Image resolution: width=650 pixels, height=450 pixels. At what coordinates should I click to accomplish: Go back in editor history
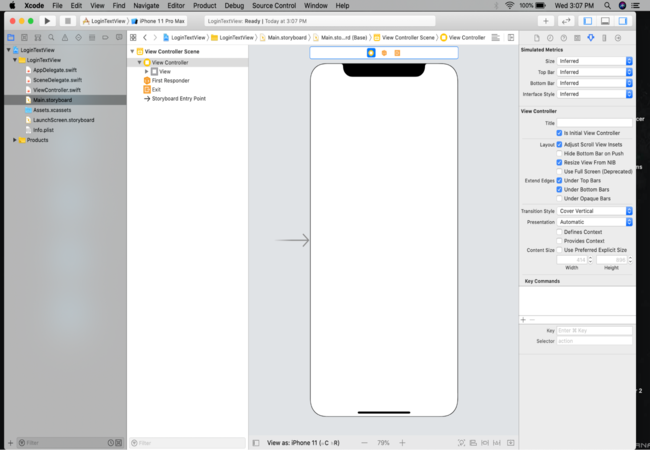click(145, 37)
